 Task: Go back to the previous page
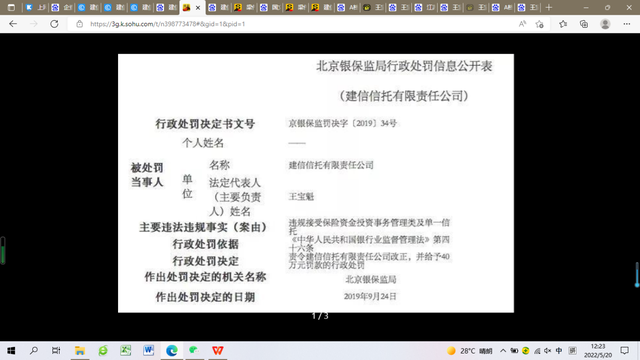(x=13, y=24)
